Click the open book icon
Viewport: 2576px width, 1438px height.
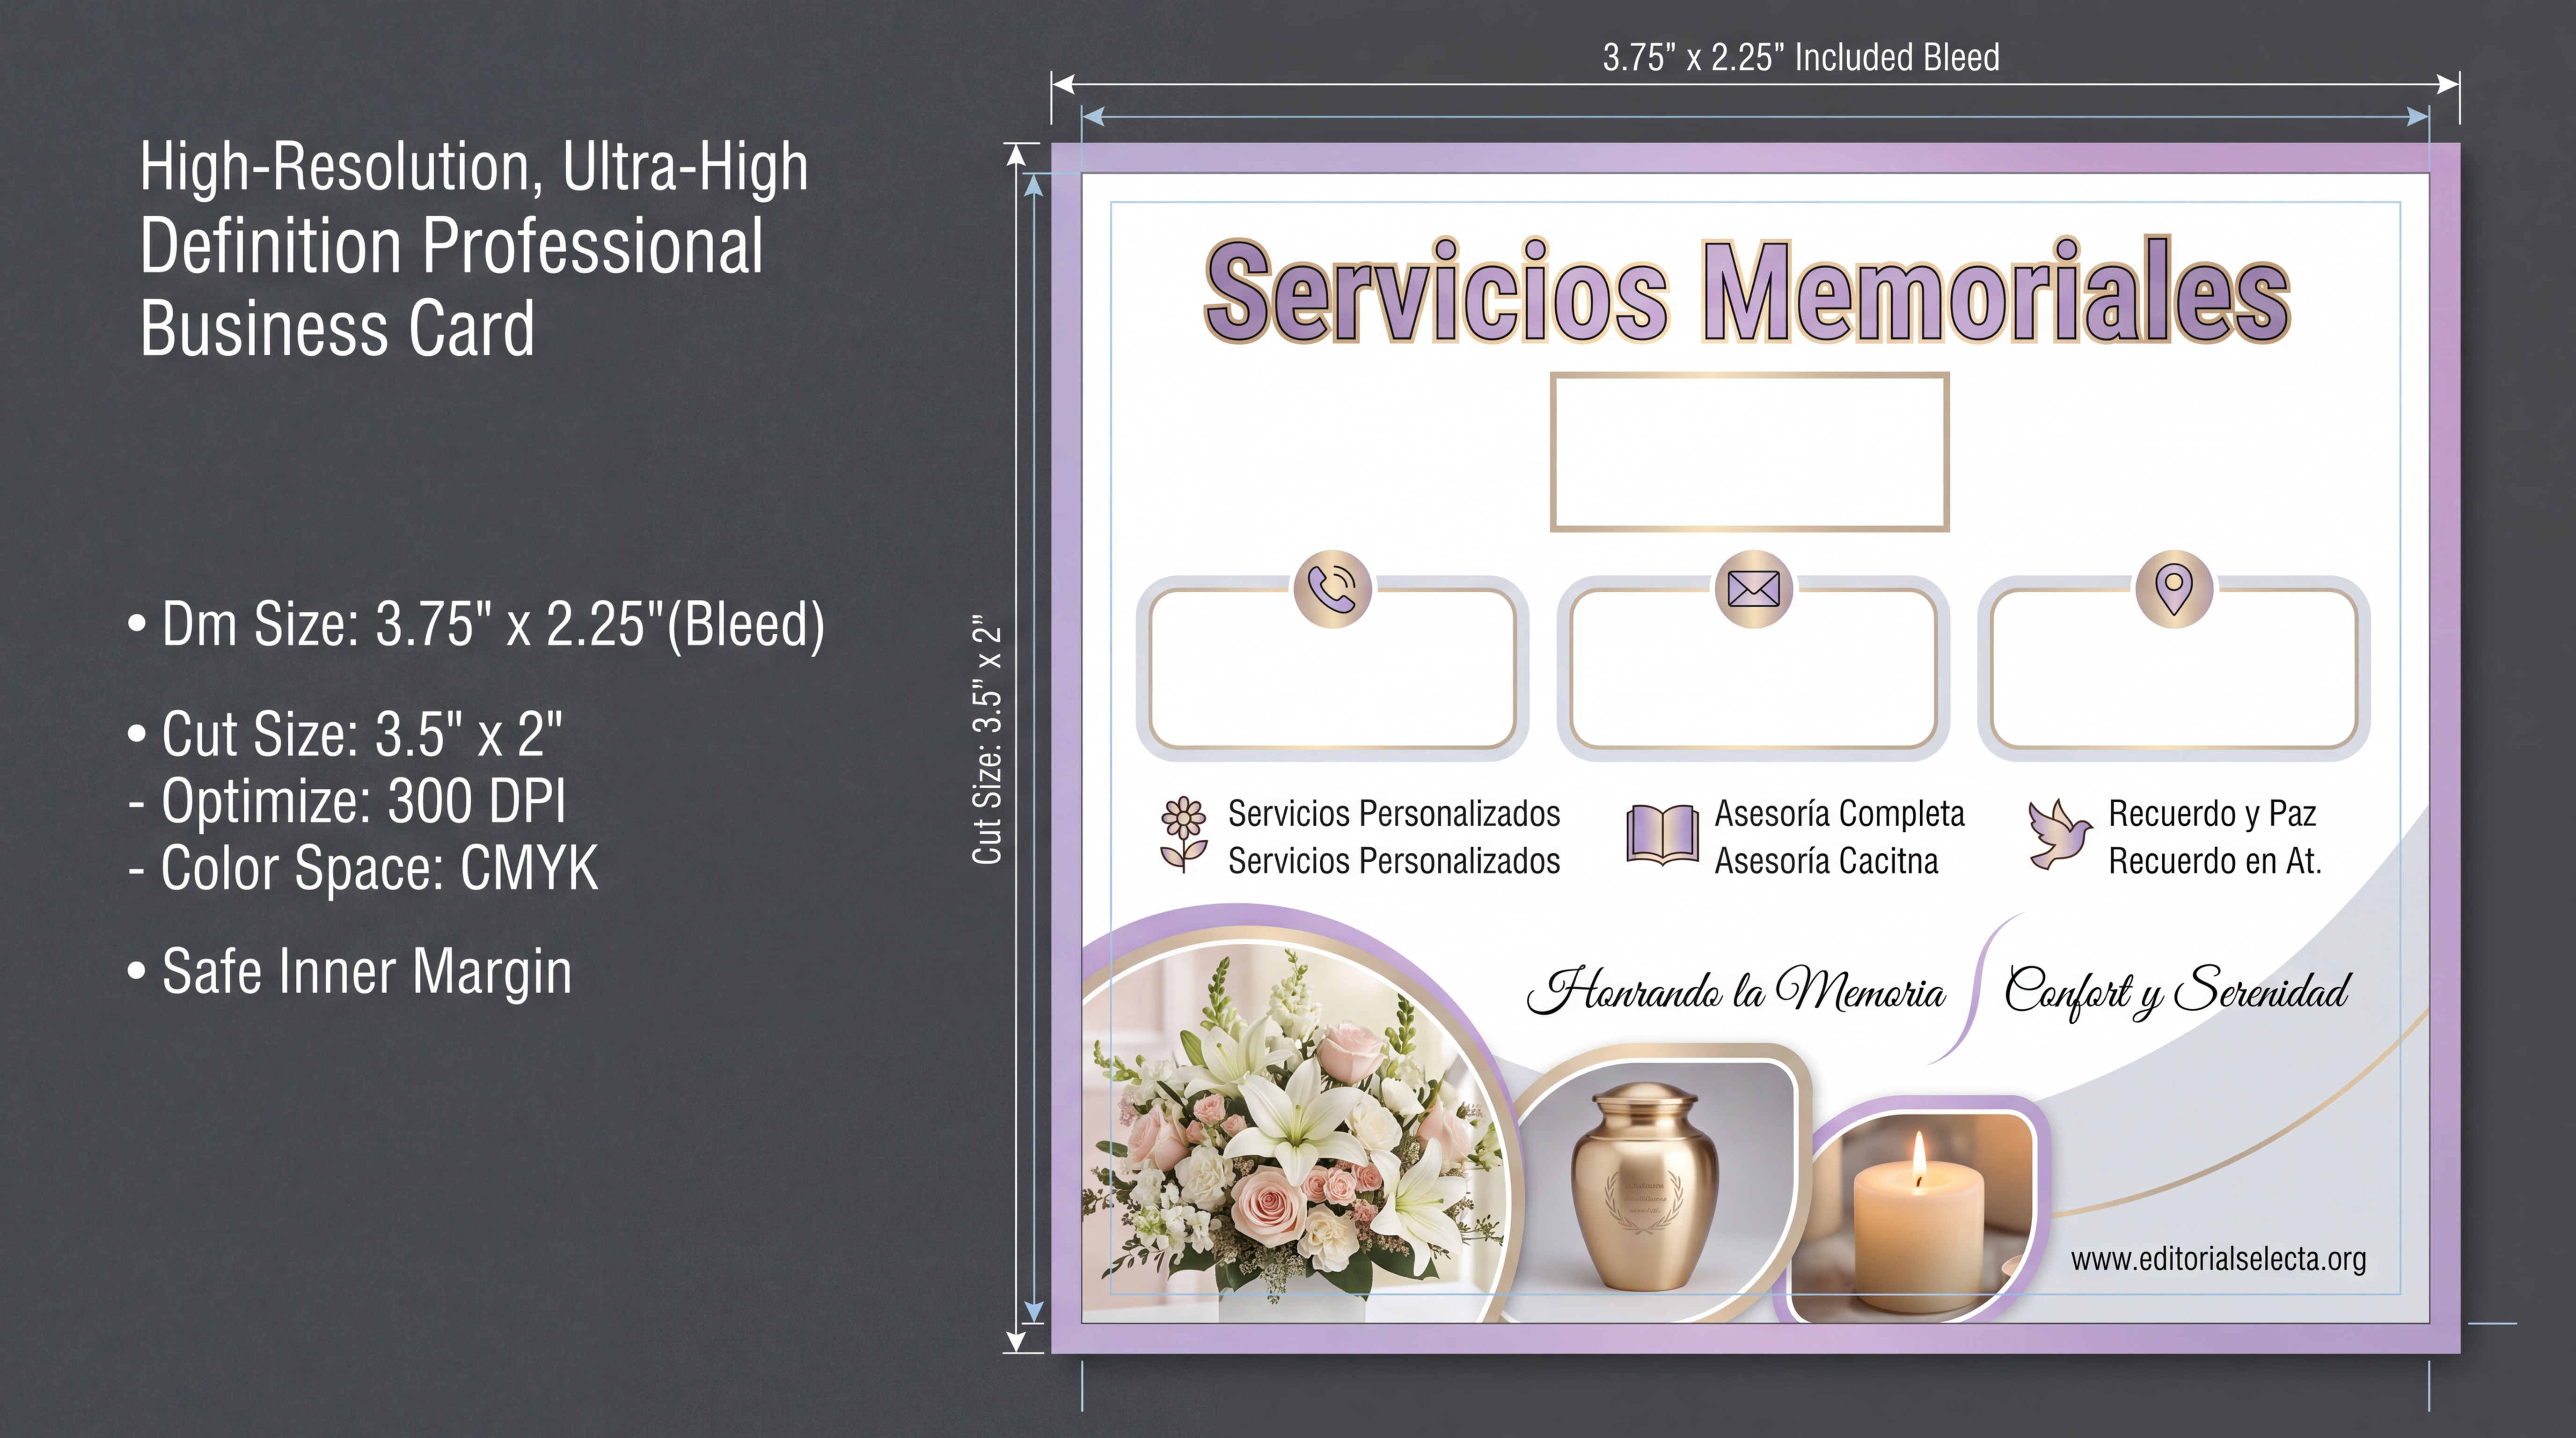coord(1662,835)
